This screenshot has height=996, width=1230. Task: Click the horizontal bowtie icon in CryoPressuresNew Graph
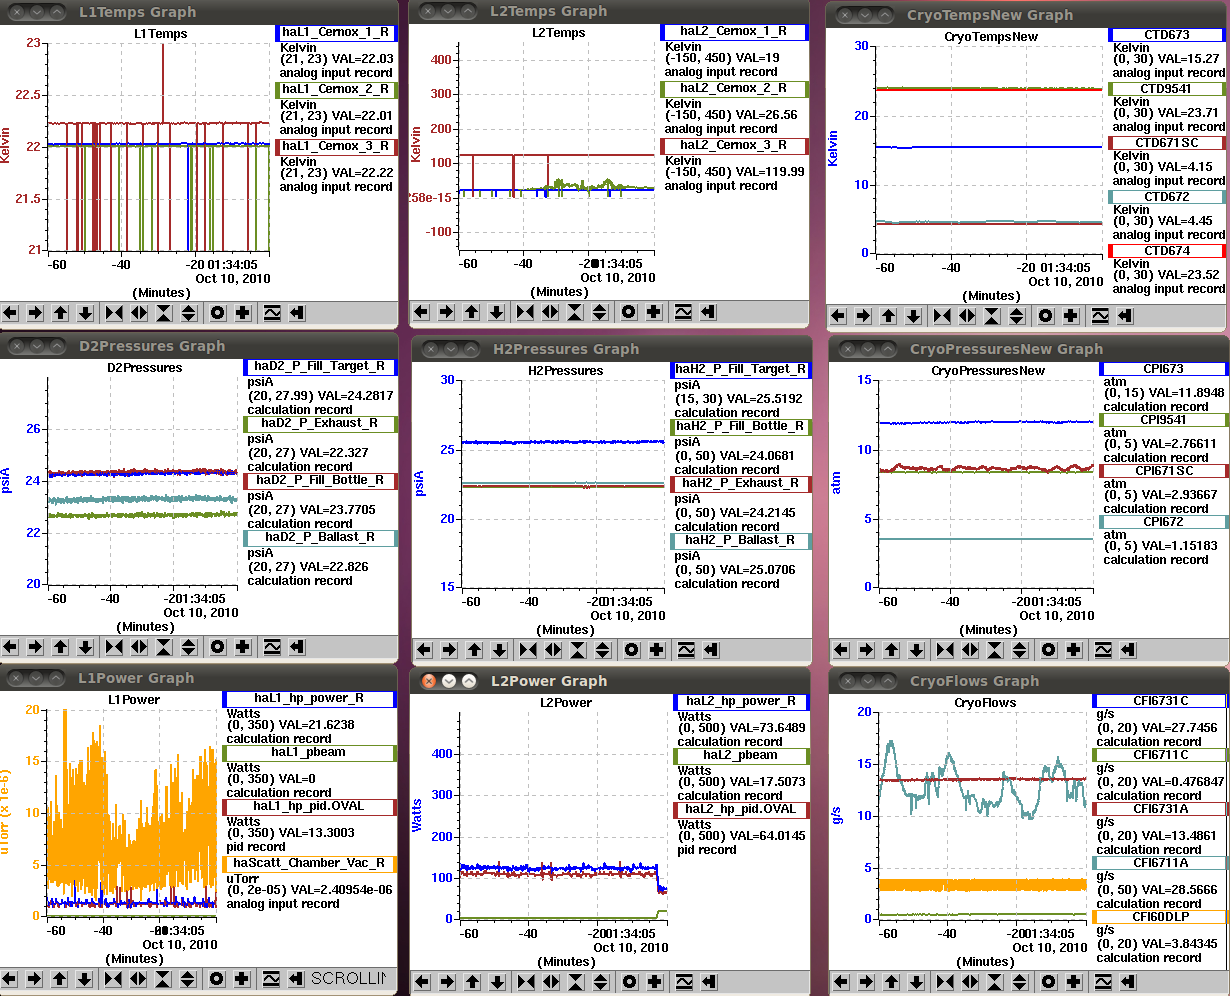[945, 650]
